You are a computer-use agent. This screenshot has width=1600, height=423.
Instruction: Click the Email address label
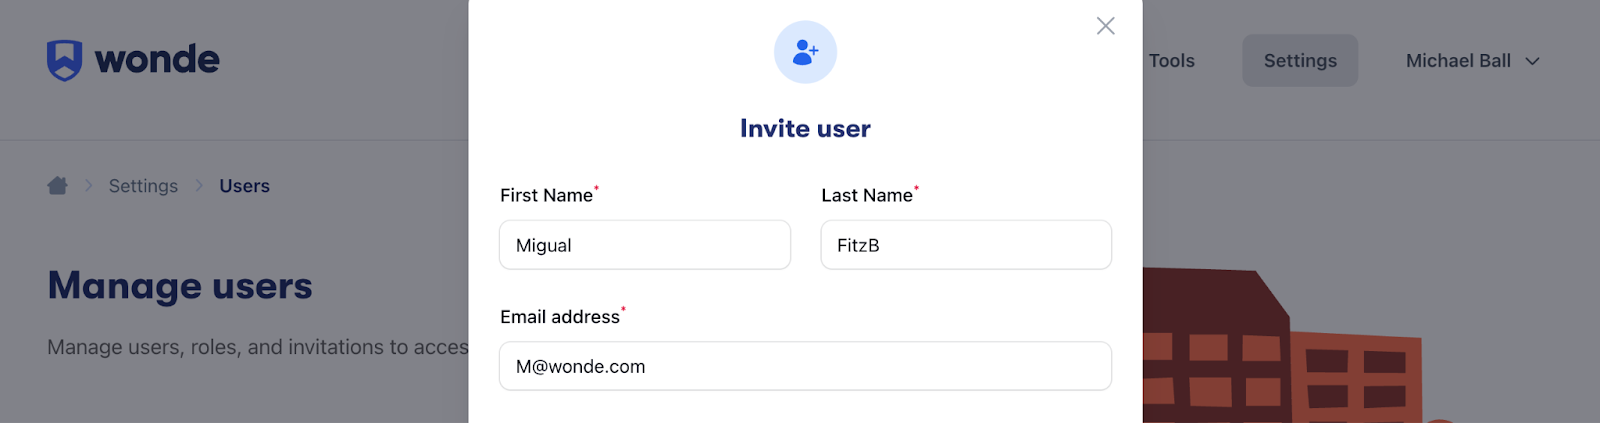point(560,317)
